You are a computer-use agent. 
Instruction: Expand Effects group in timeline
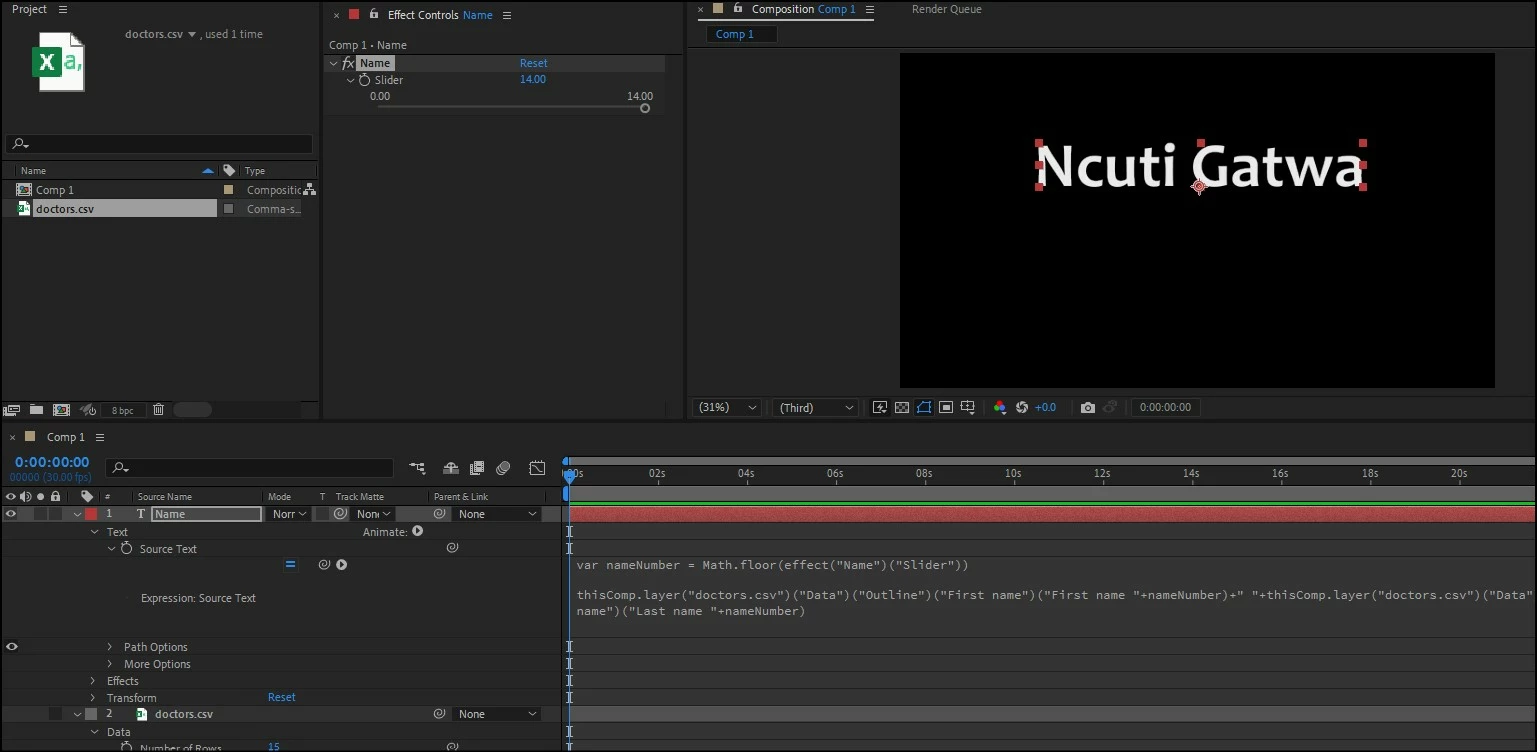point(93,681)
